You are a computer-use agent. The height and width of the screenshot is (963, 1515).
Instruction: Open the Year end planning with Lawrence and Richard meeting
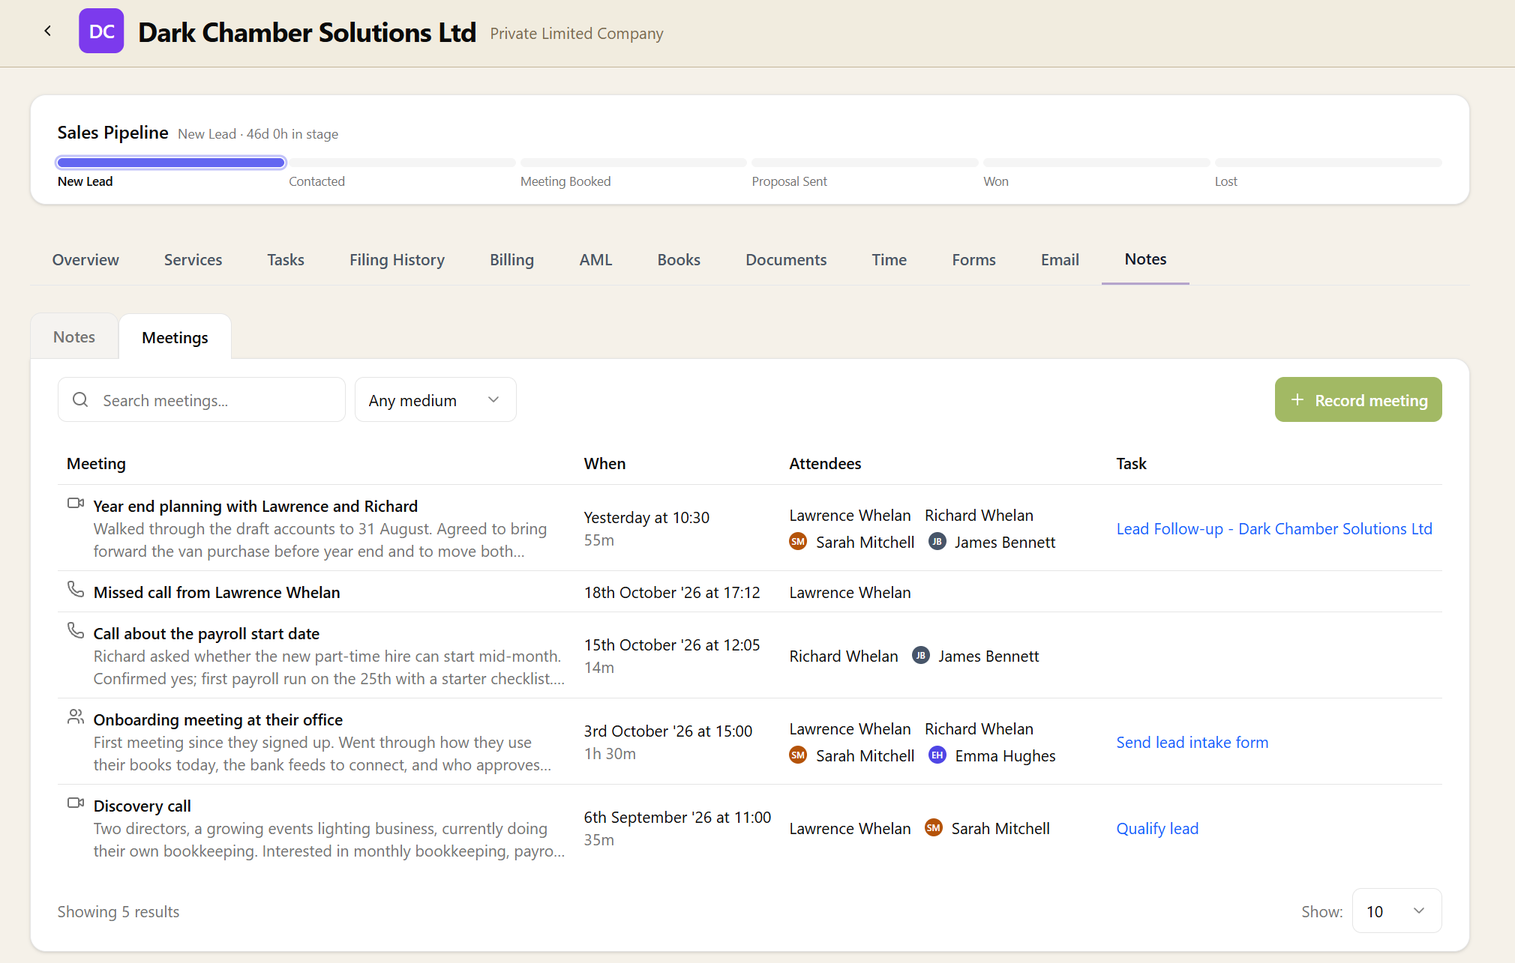[255, 506]
